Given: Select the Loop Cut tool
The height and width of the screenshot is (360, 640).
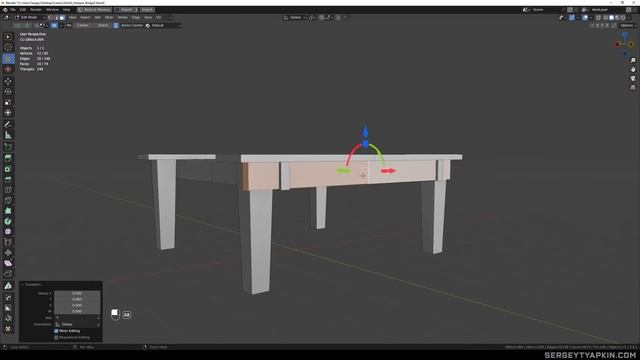Looking at the screenshot, I should (x=8, y=190).
